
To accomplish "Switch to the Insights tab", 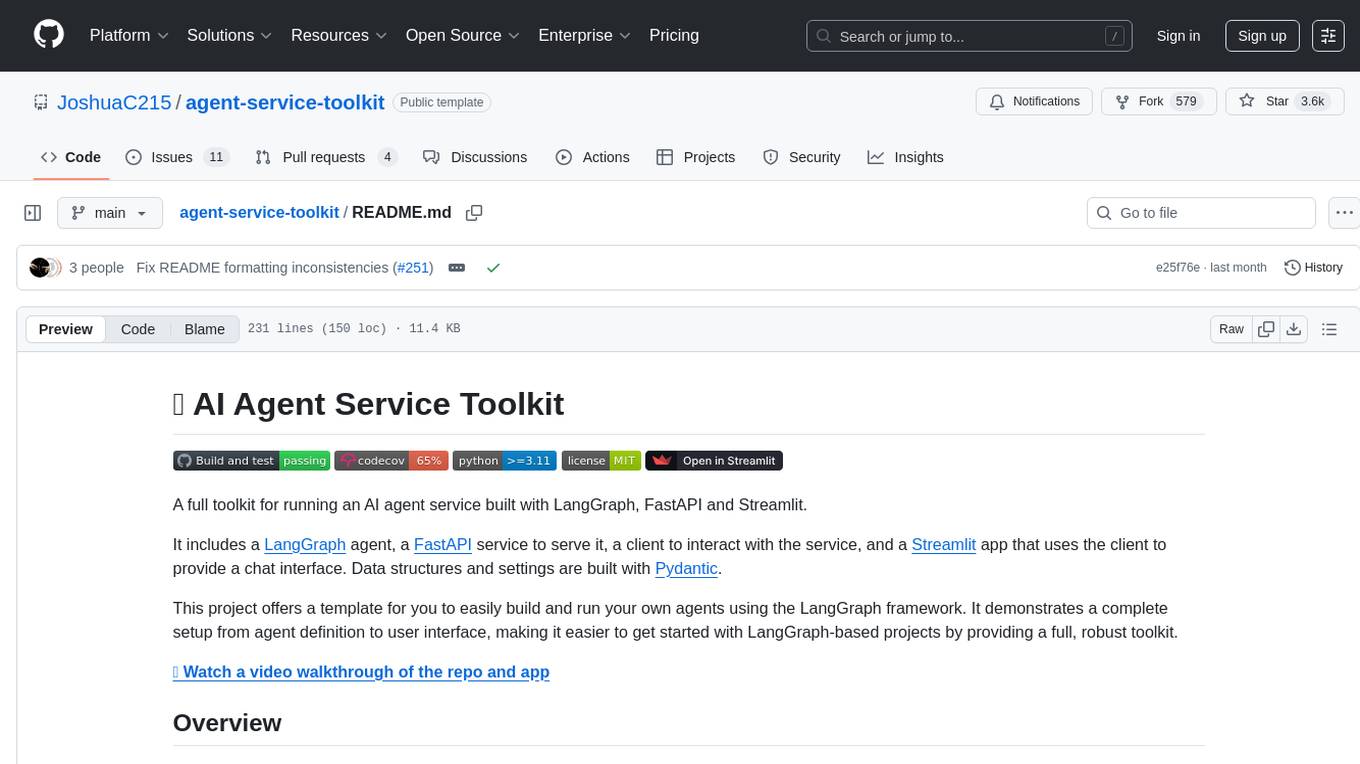I will click(x=905, y=157).
